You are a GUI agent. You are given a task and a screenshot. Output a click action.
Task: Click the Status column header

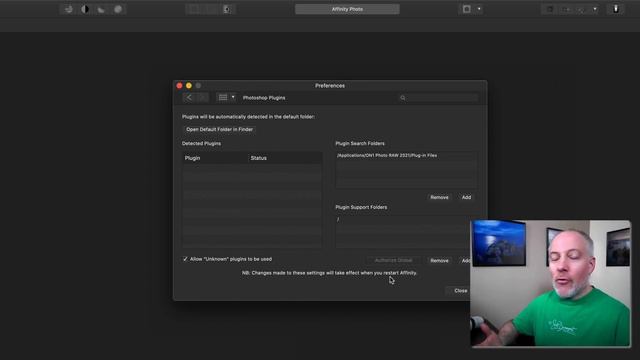285,158
